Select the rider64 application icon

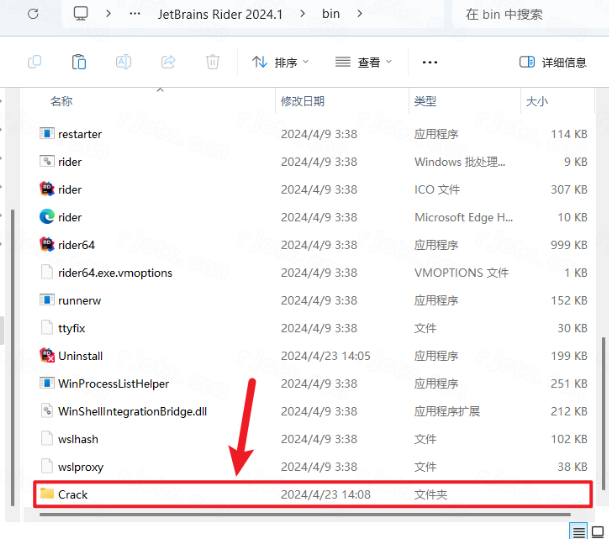(47, 244)
